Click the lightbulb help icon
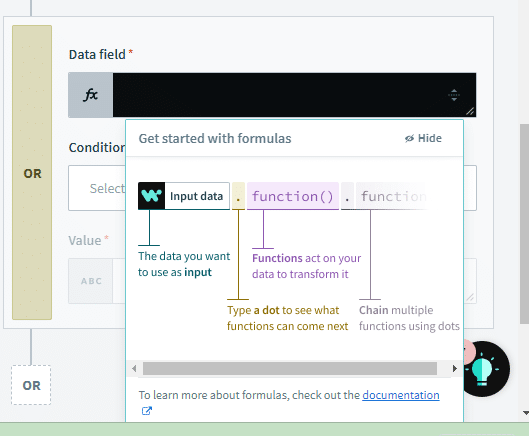The image size is (529, 436). 482,370
